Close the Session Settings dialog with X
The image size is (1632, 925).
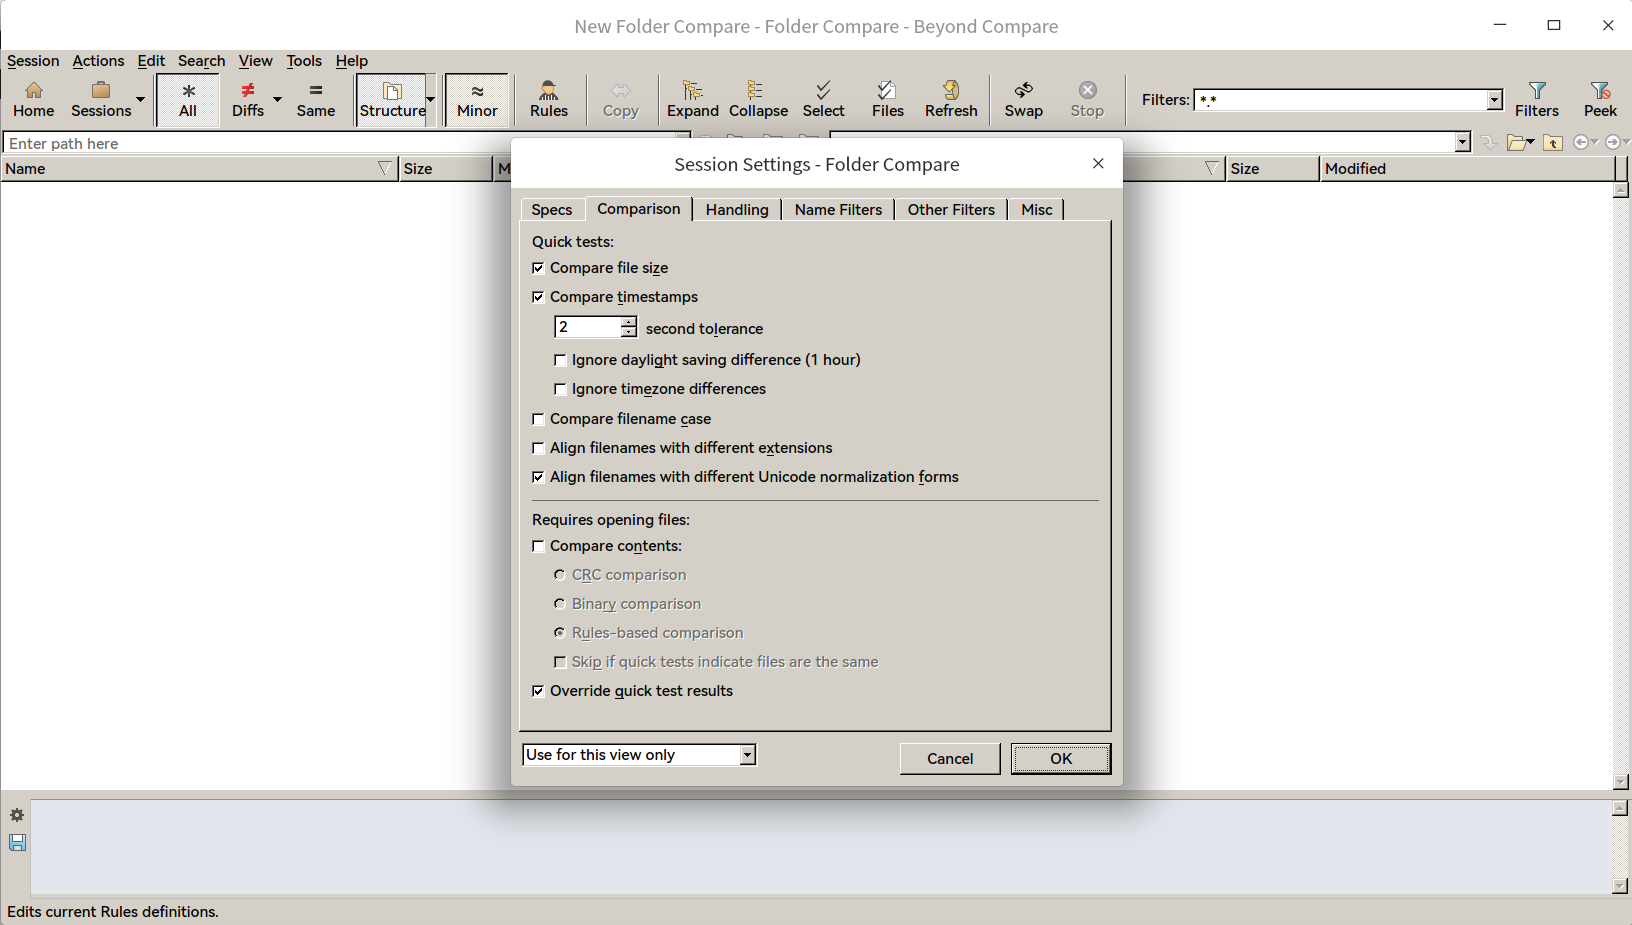tap(1098, 164)
